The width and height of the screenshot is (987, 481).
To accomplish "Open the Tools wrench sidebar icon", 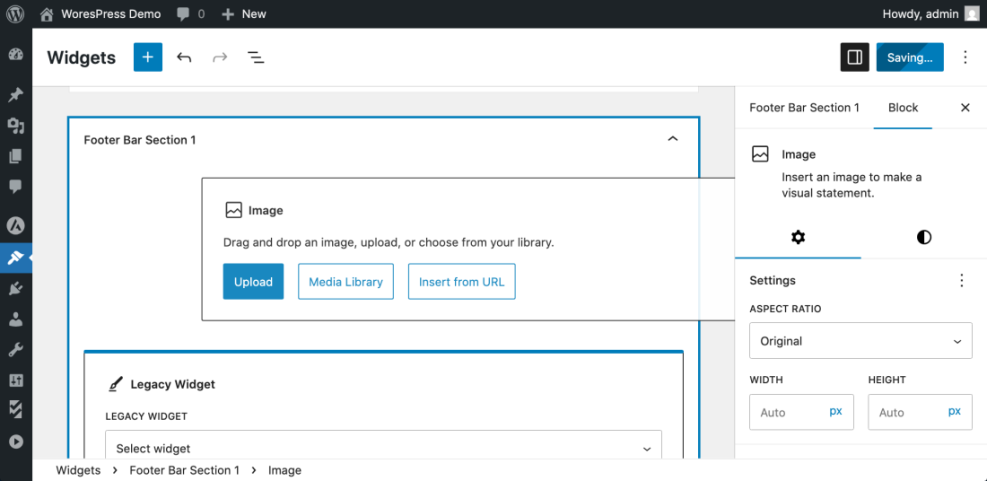I will coord(16,350).
